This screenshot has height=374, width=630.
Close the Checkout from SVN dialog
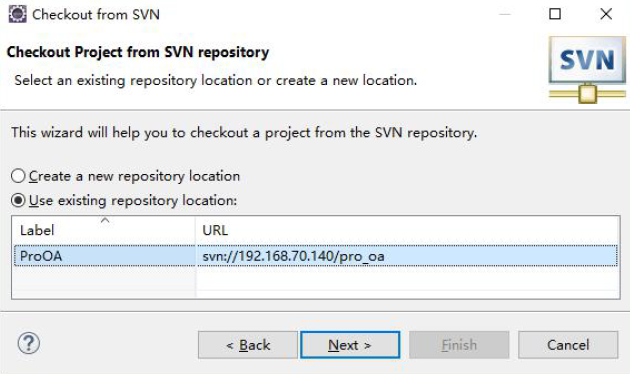pos(606,14)
